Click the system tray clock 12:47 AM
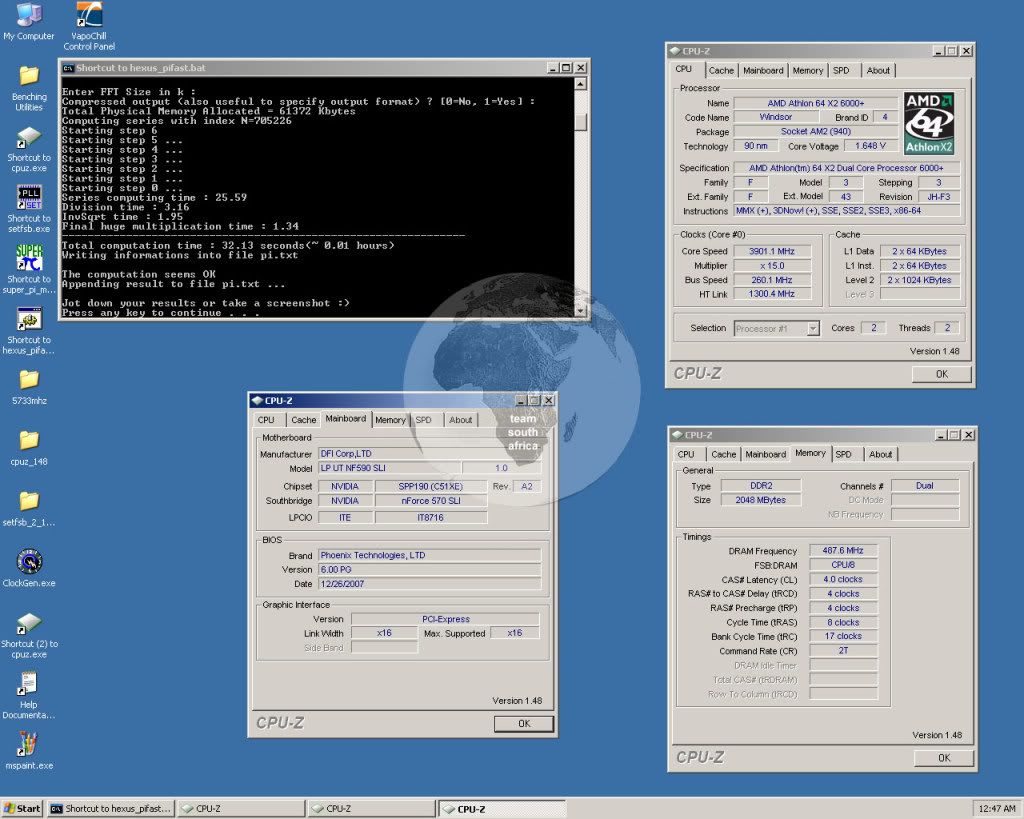Screen dimensions: 1024x819 point(997,809)
